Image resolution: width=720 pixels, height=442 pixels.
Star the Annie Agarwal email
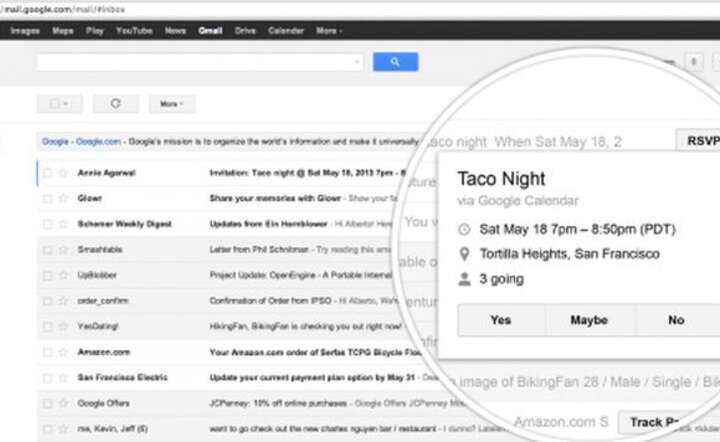[x=63, y=173]
